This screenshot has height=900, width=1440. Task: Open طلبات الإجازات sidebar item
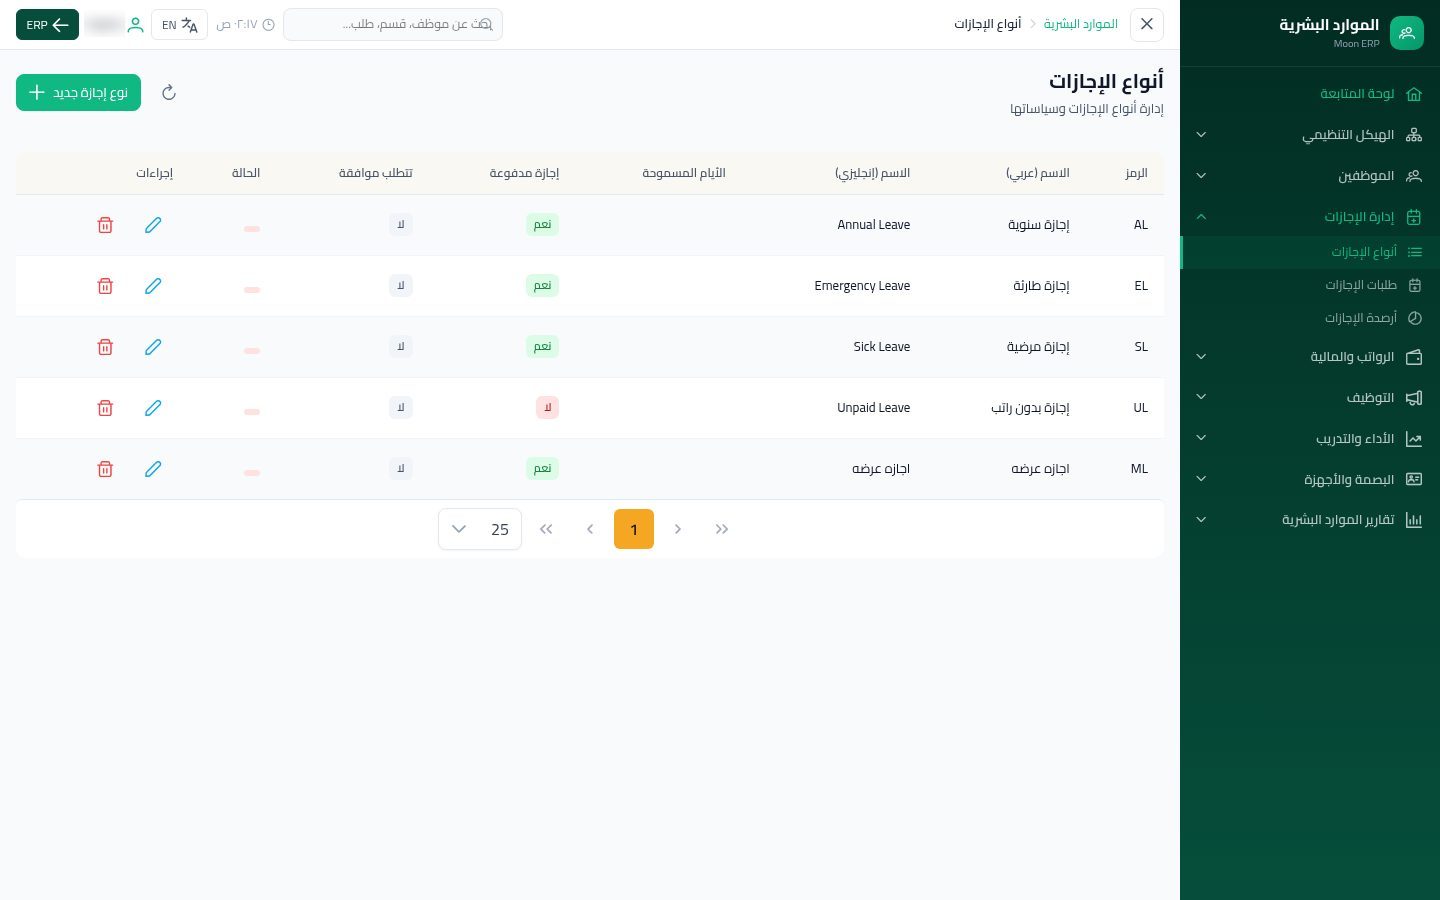(x=1310, y=285)
